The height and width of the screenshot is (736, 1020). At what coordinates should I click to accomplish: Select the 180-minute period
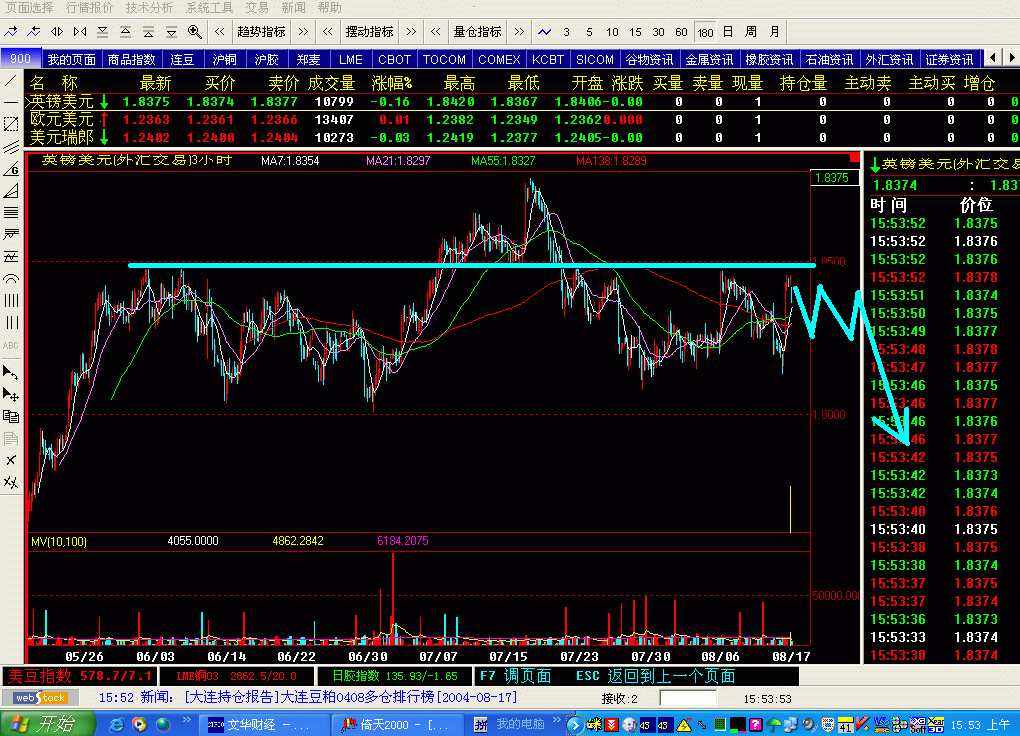click(x=705, y=32)
